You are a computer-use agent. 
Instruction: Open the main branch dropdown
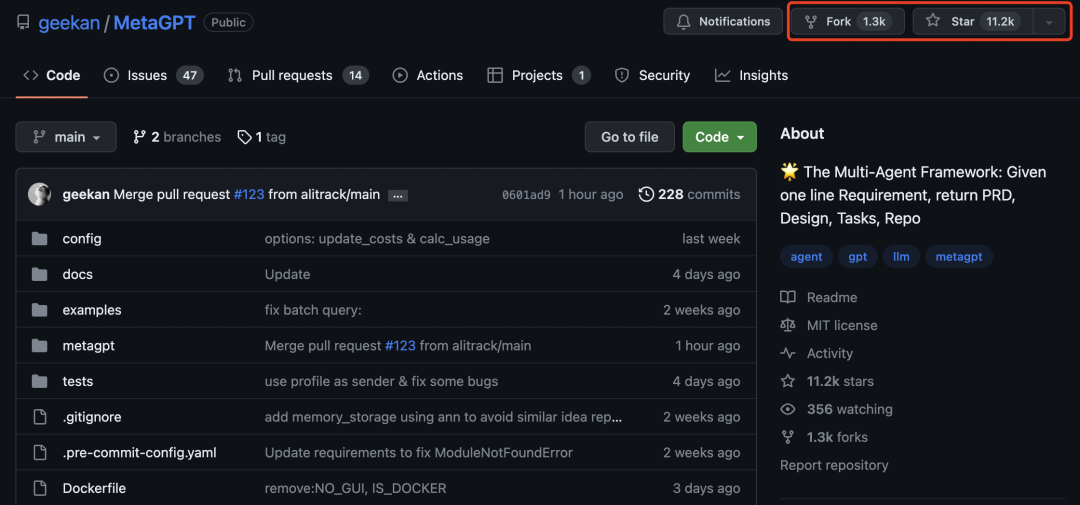point(66,137)
